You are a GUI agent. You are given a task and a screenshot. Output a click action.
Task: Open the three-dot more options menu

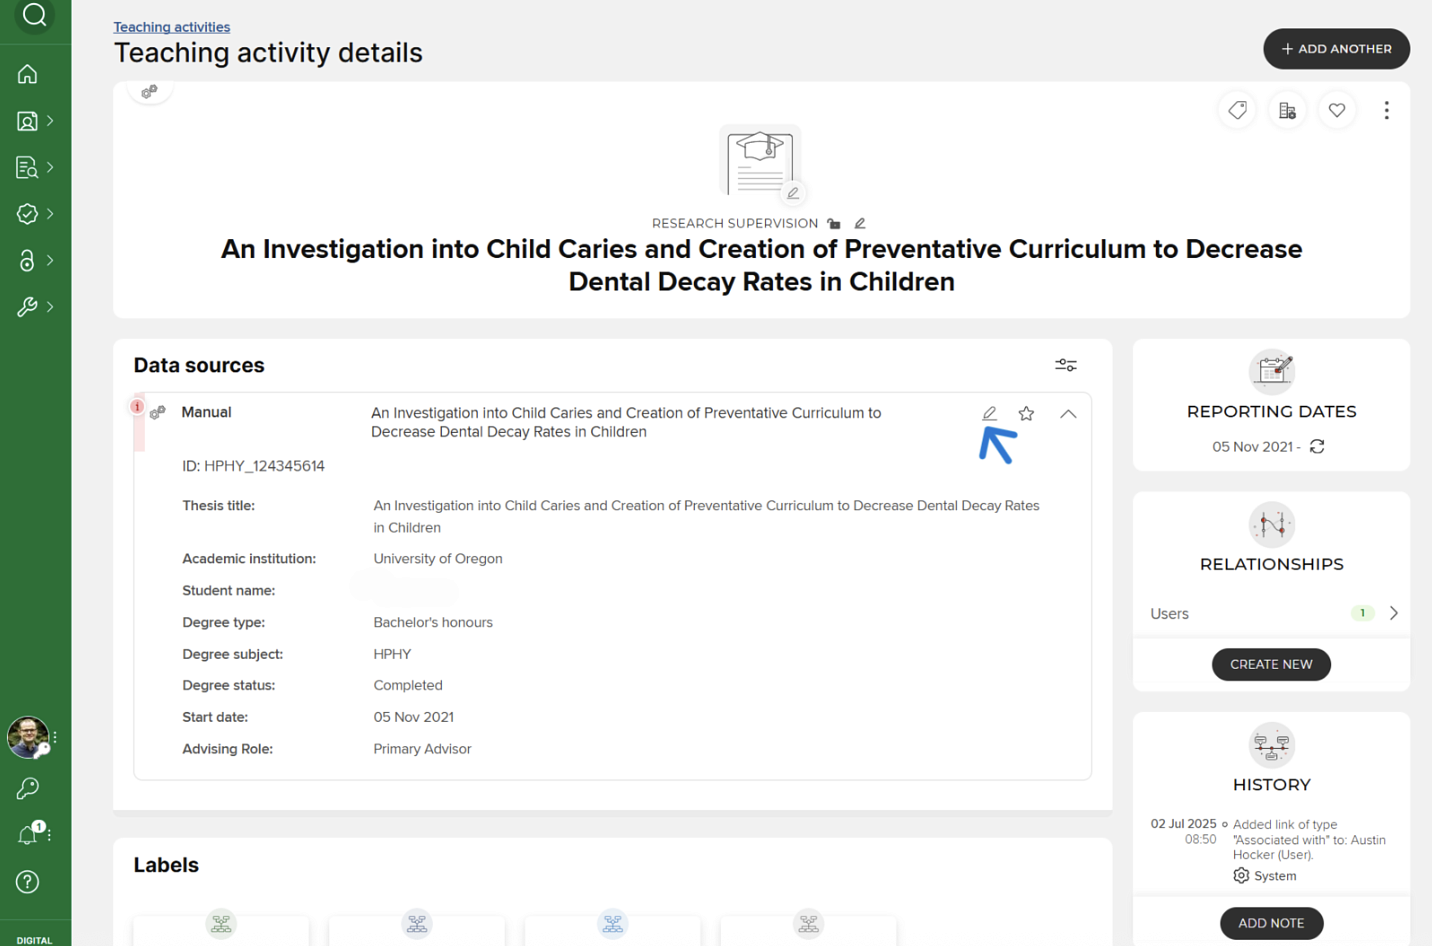click(1386, 110)
